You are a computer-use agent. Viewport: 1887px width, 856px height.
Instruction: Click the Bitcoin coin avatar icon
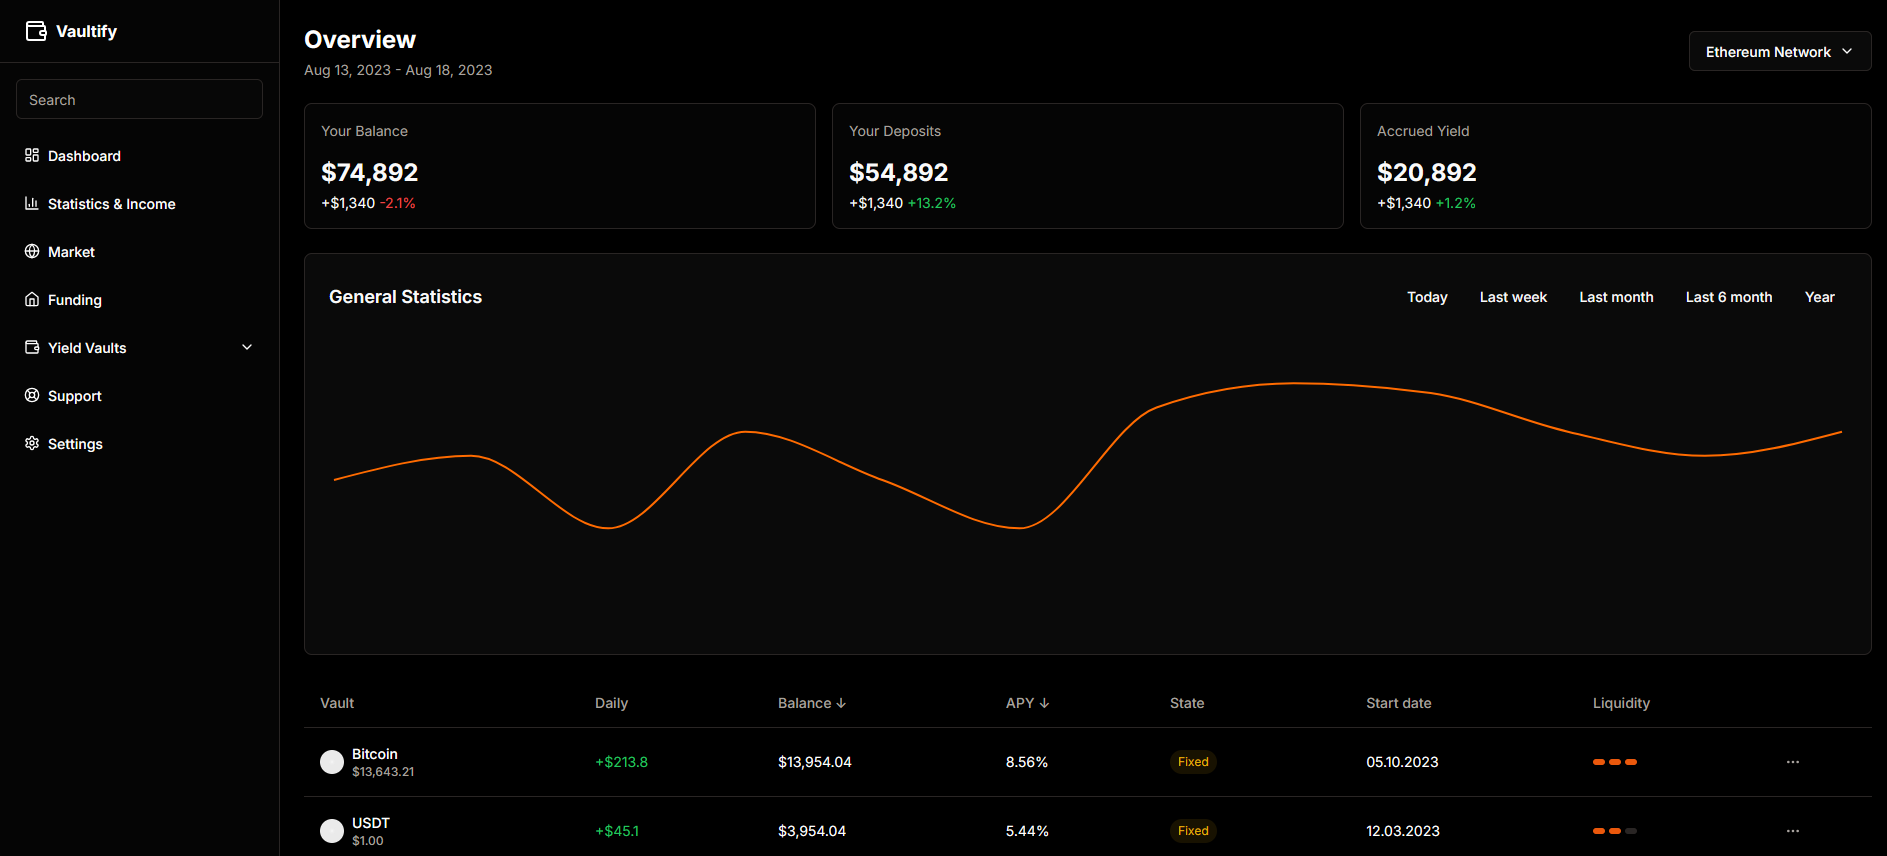pyautogui.click(x=332, y=762)
